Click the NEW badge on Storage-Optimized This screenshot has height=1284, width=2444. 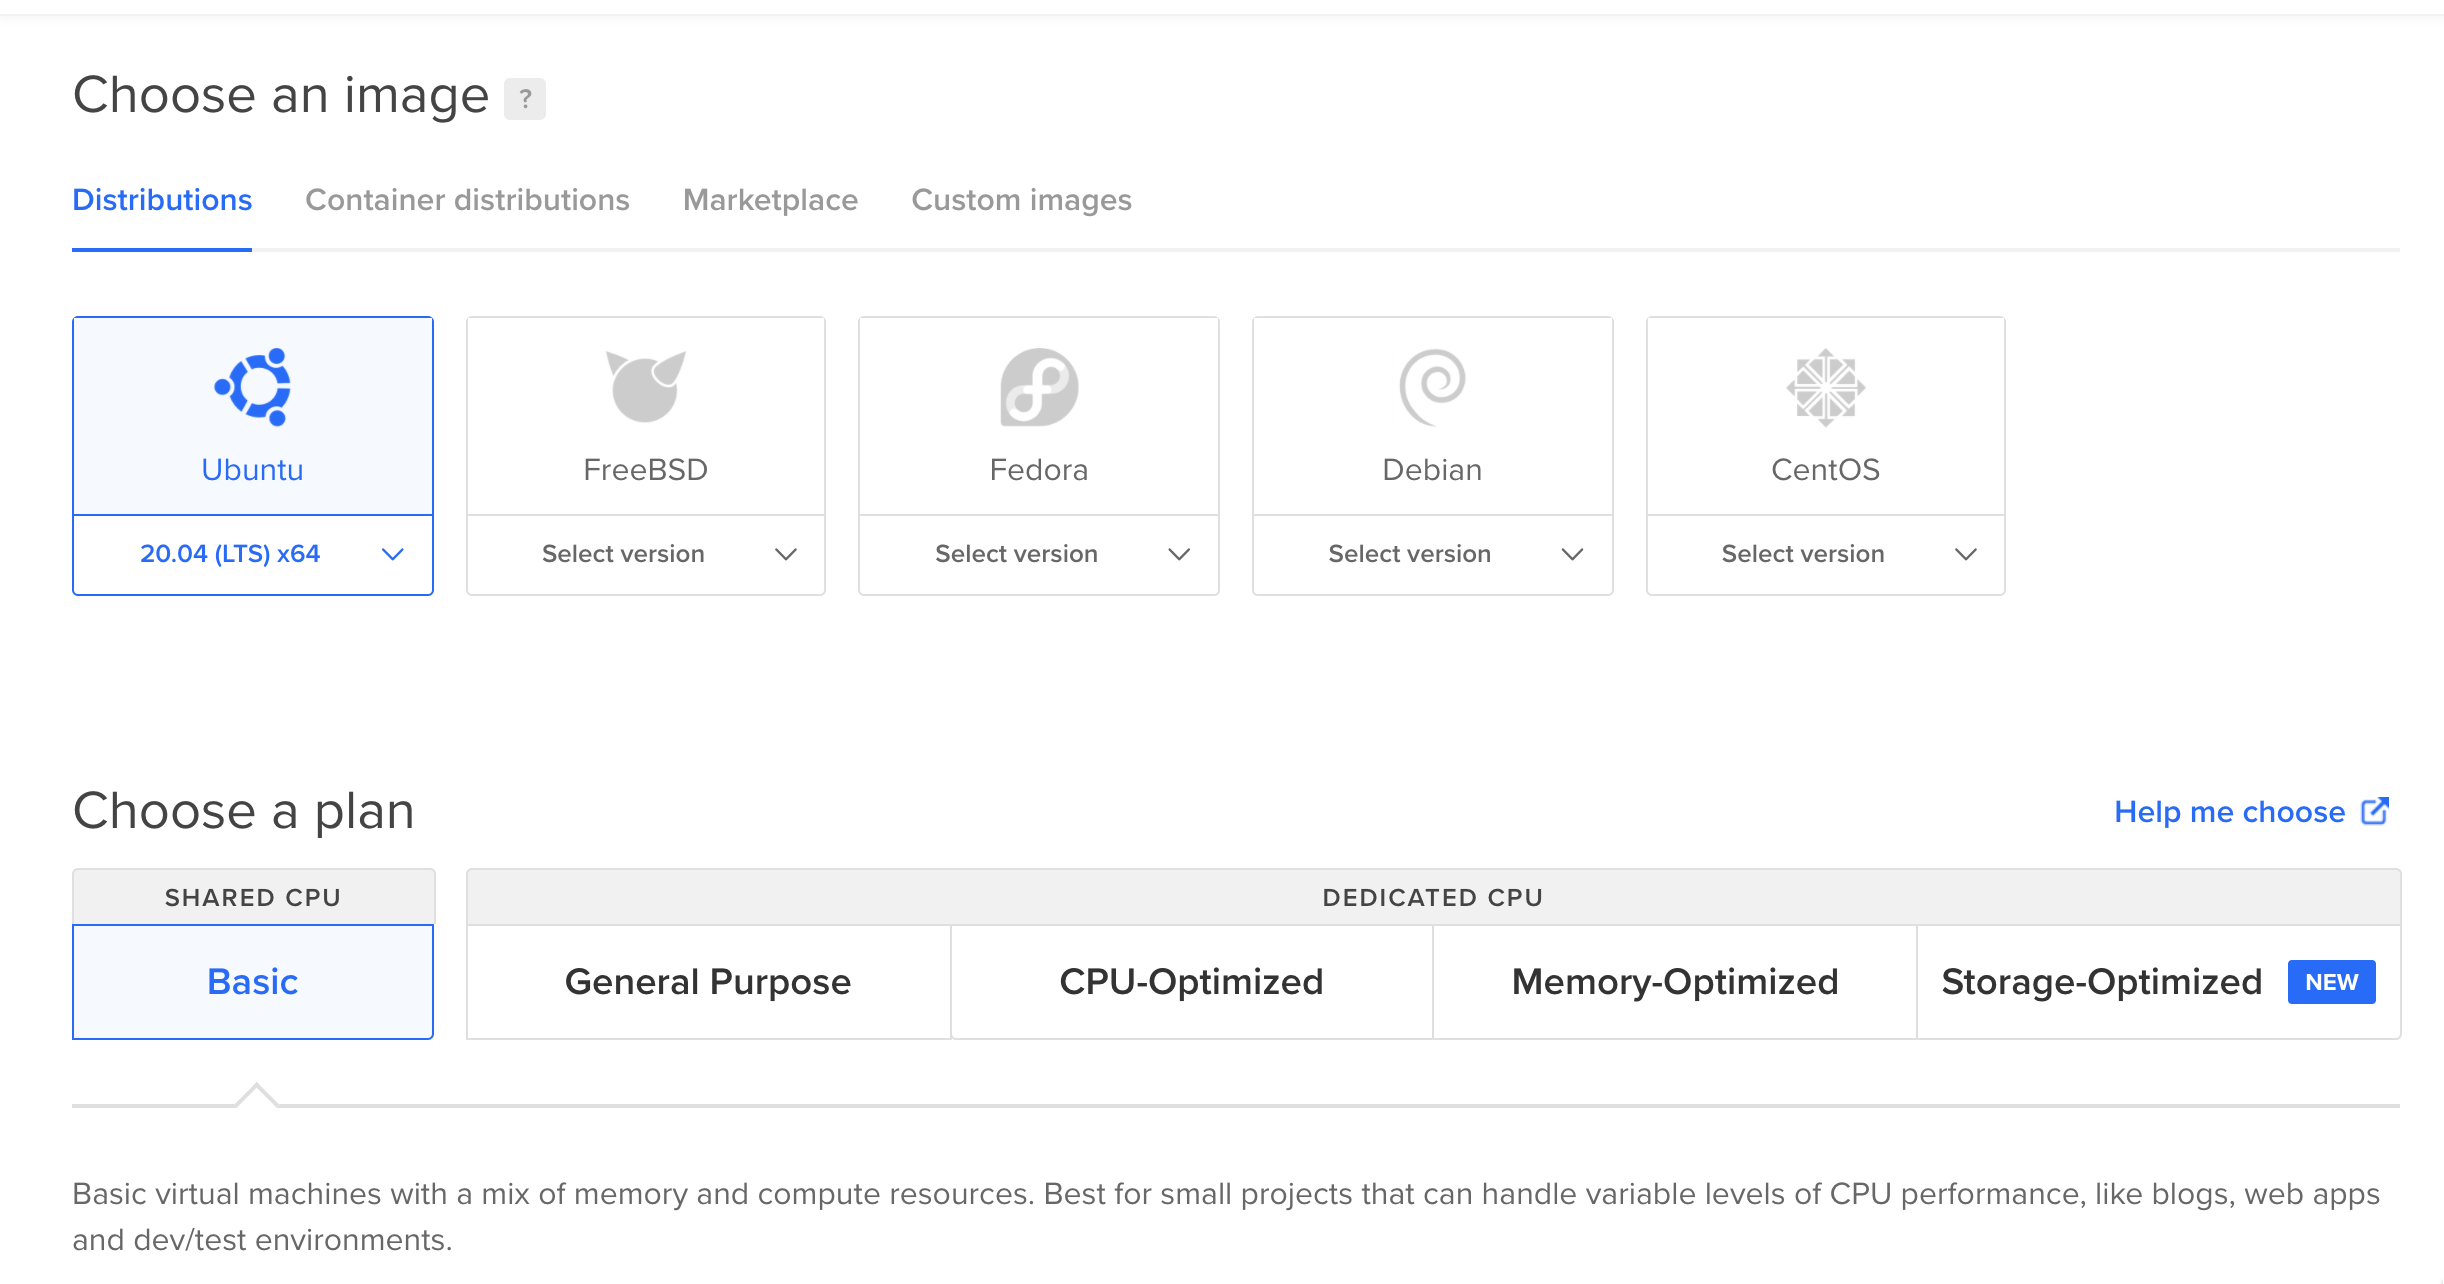pos(2331,982)
